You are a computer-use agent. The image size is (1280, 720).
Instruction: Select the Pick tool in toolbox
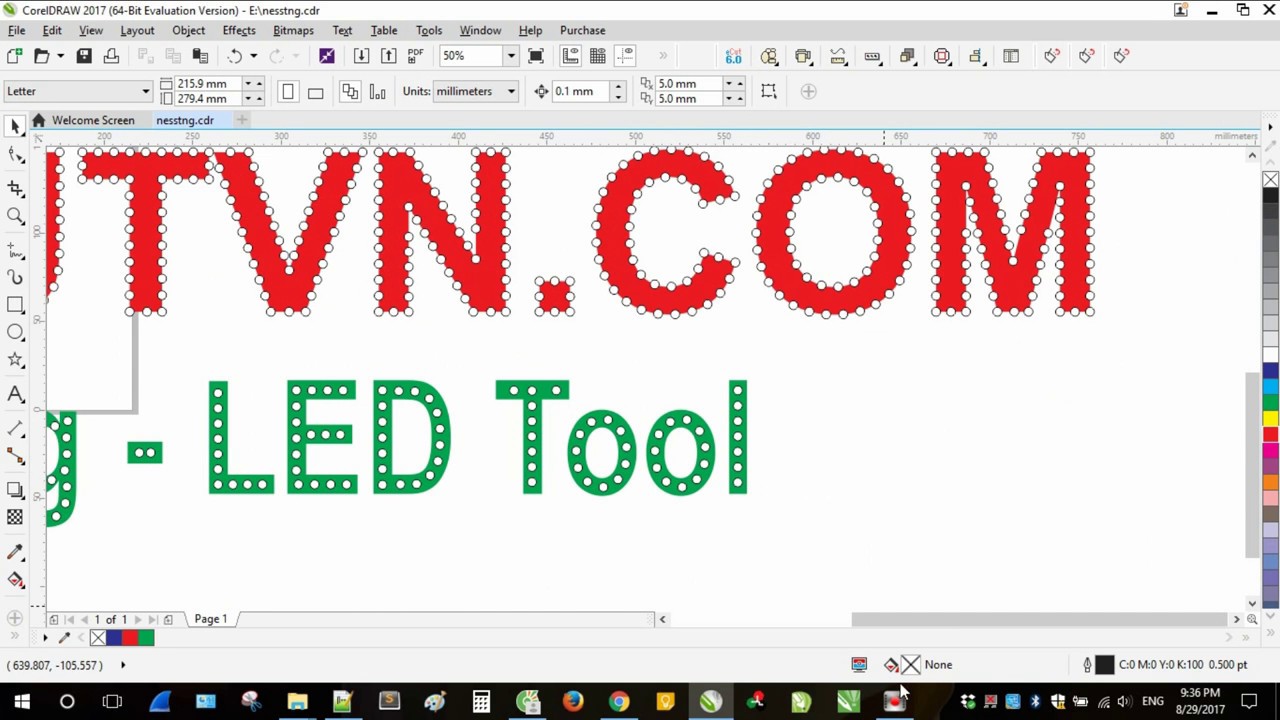[15, 126]
